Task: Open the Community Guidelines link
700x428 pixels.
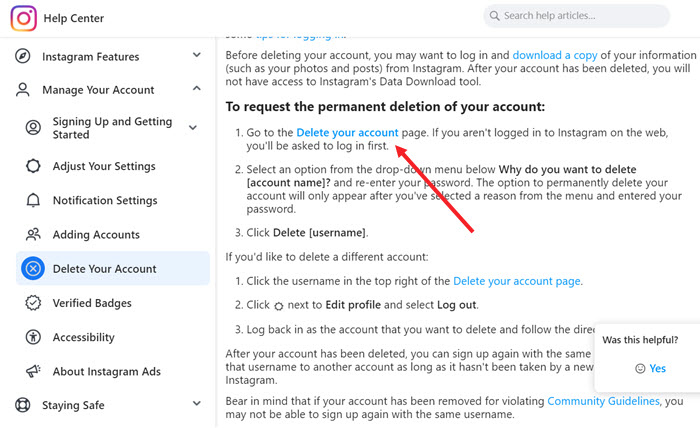Action: click(603, 401)
